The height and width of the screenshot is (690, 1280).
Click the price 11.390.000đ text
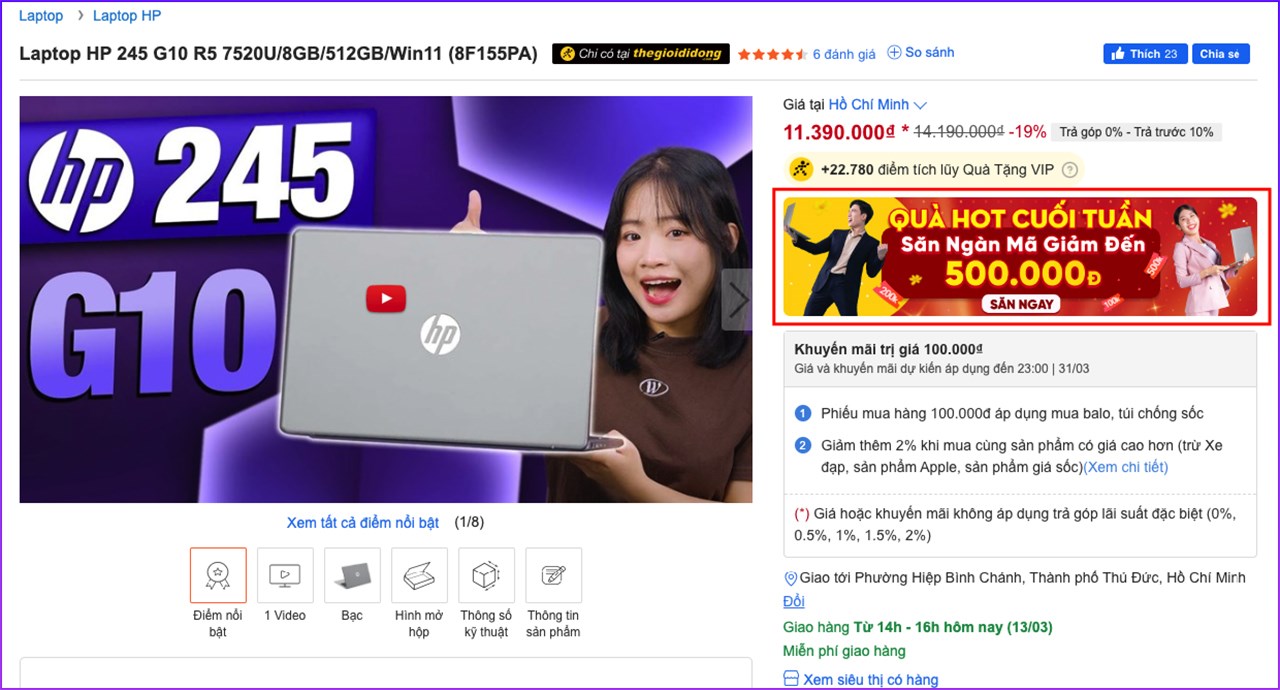pos(839,132)
